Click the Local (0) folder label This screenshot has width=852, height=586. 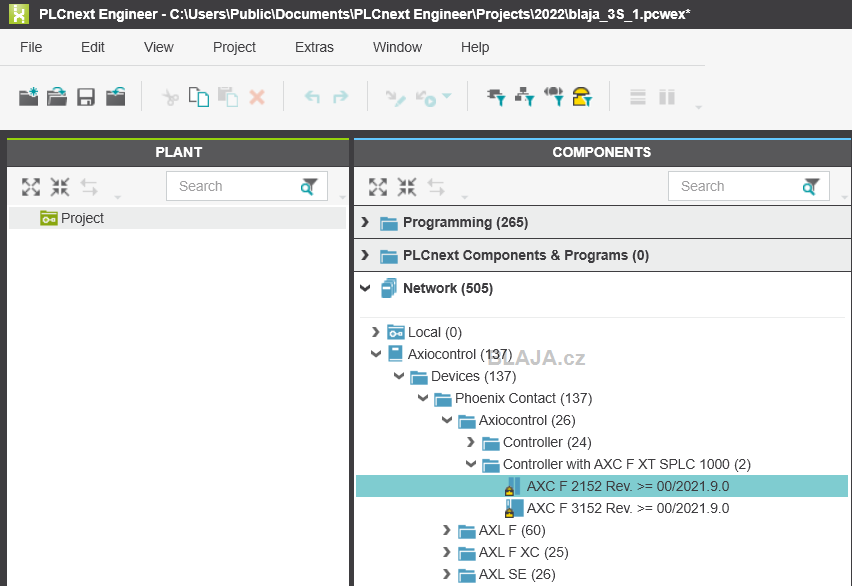pos(435,332)
